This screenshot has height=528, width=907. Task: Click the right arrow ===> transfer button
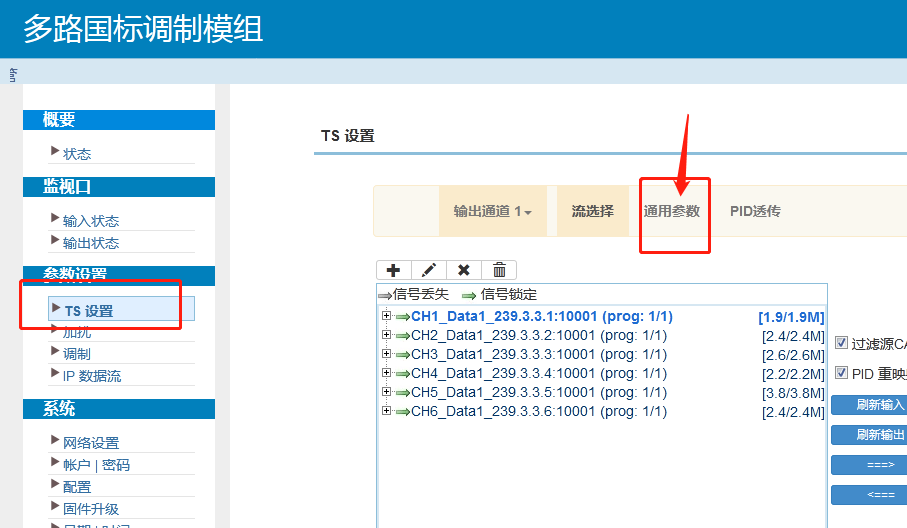point(868,465)
